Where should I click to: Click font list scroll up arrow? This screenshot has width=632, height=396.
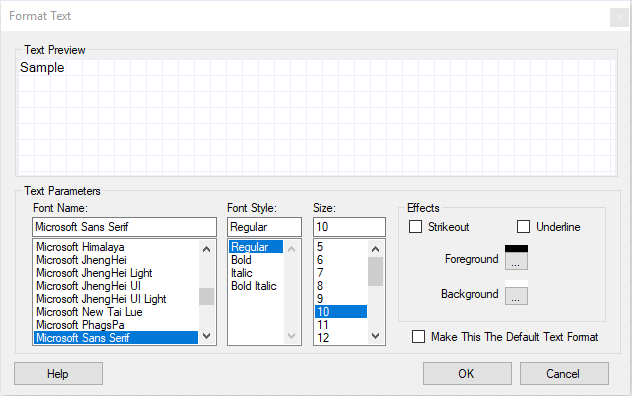(x=206, y=249)
